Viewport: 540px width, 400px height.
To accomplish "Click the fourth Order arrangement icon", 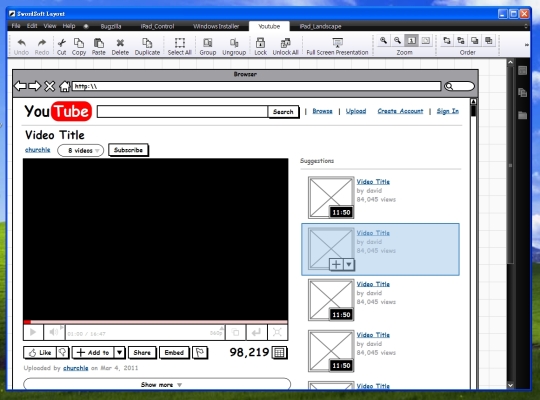I will pyautogui.click(x=488, y=41).
